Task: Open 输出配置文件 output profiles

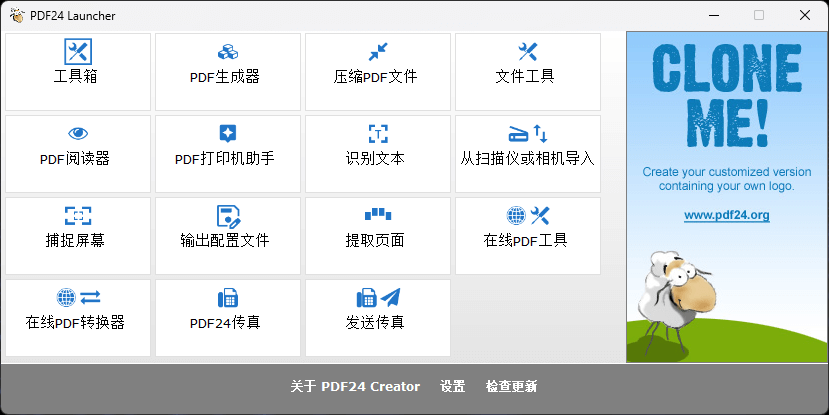Action: click(x=228, y=235)
